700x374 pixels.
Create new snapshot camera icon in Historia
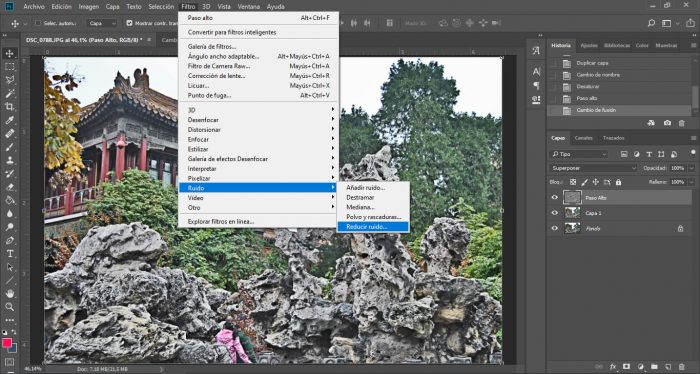coord(667,123)
